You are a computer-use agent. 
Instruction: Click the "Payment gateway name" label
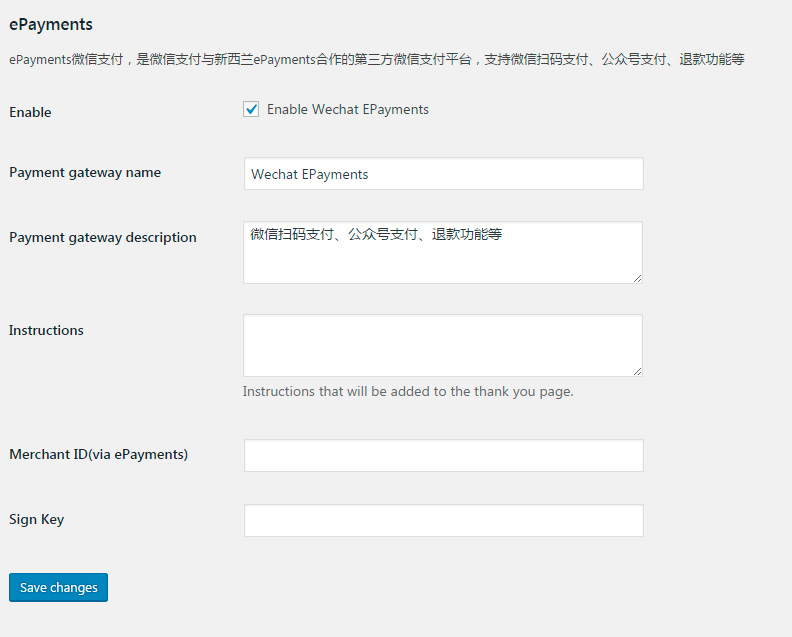(85, 173)
